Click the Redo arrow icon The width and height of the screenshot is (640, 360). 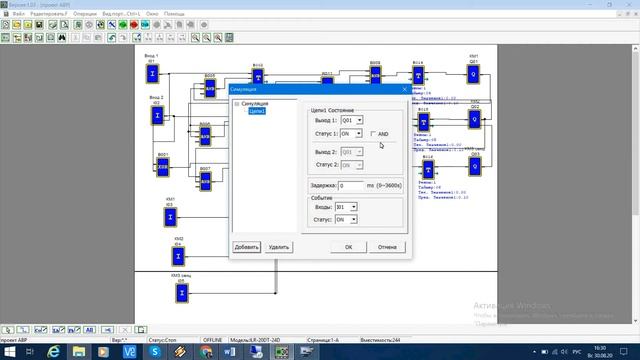pos(123,38)
